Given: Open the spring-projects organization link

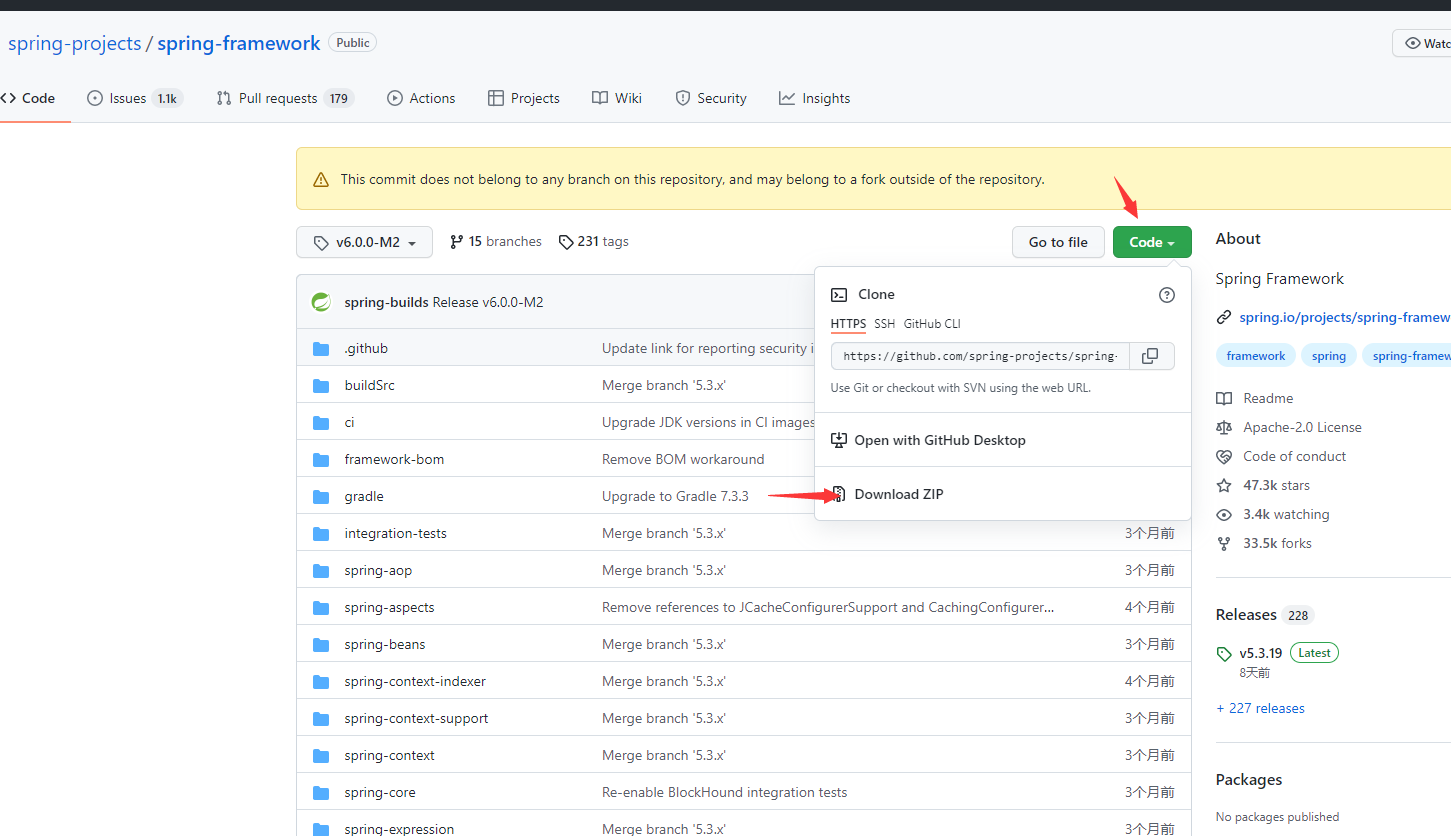Looking at the screenshot, I should (74, 43).
